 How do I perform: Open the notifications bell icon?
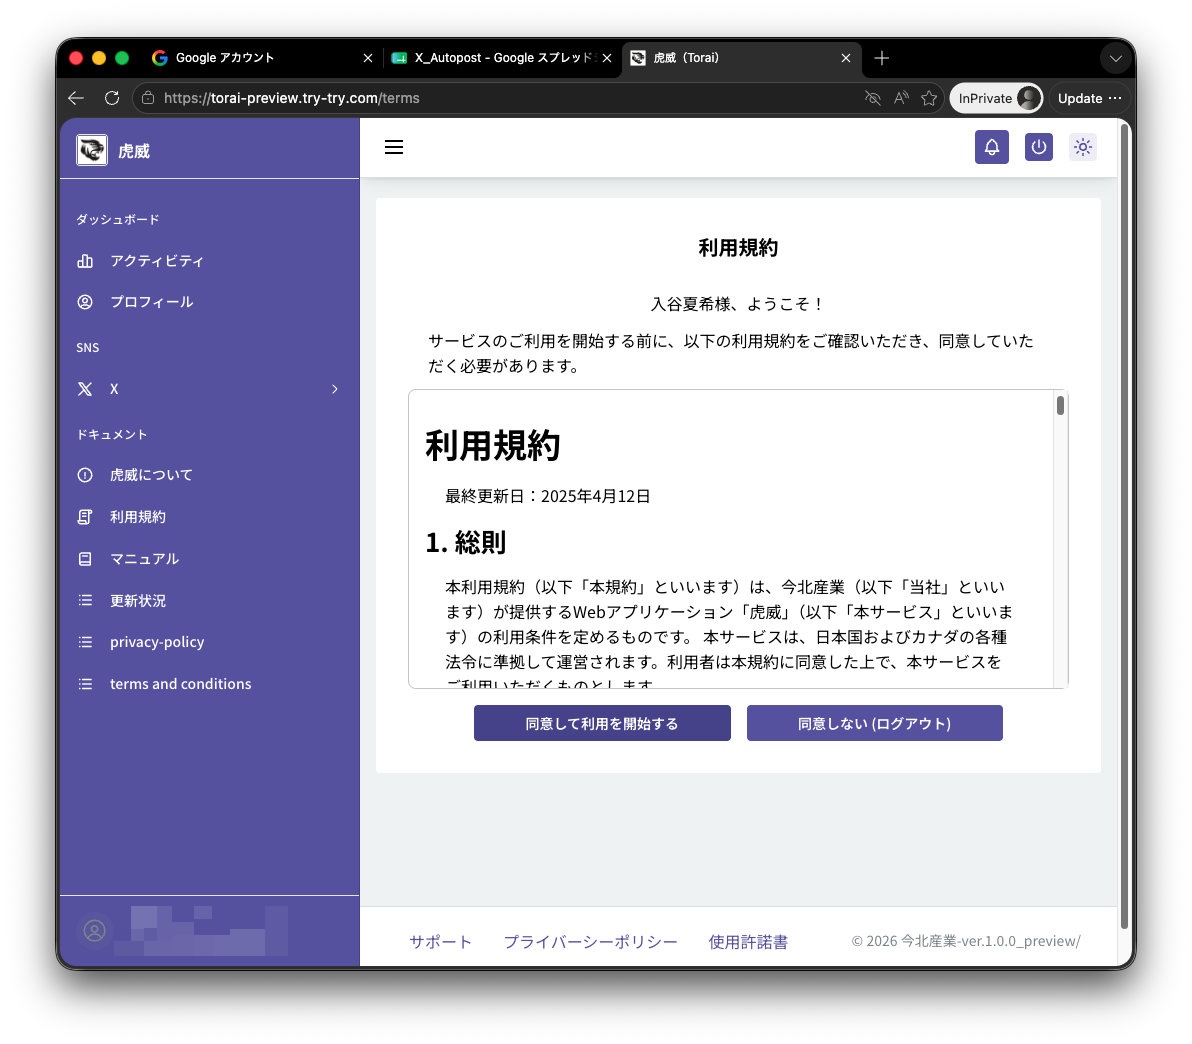coord(991,147)
